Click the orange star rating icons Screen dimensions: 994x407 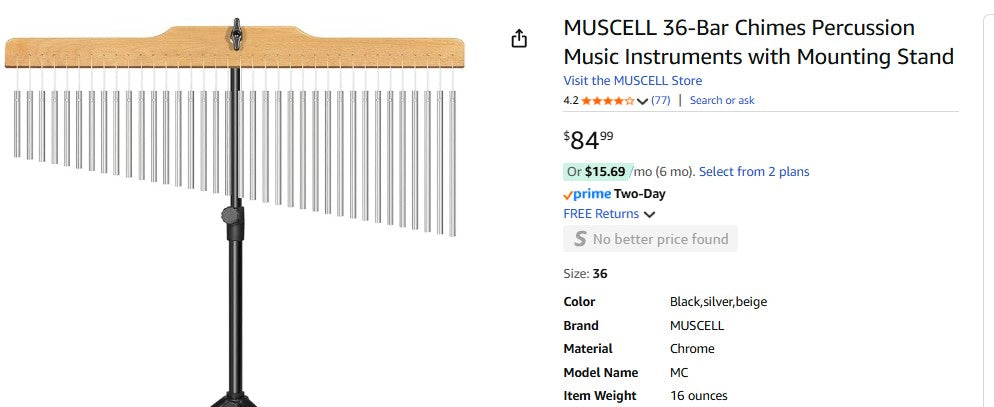pos(607,100)
